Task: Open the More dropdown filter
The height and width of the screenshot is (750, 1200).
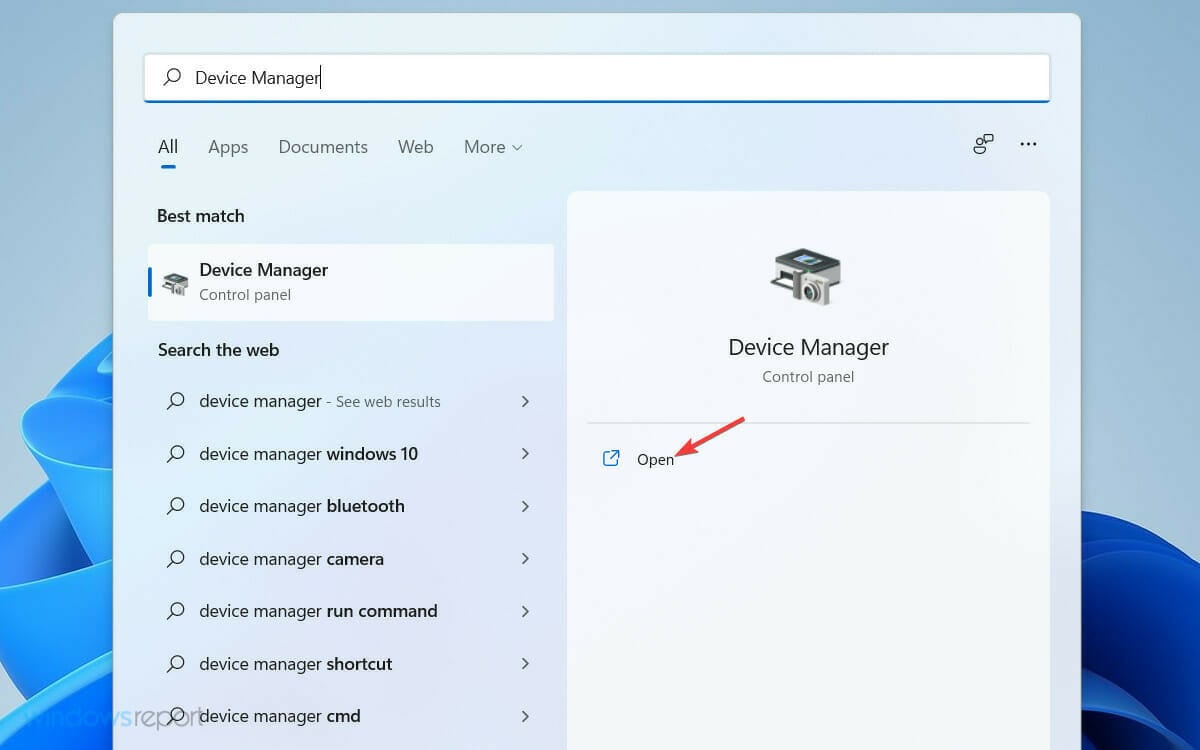Action: tap(493, 147)
